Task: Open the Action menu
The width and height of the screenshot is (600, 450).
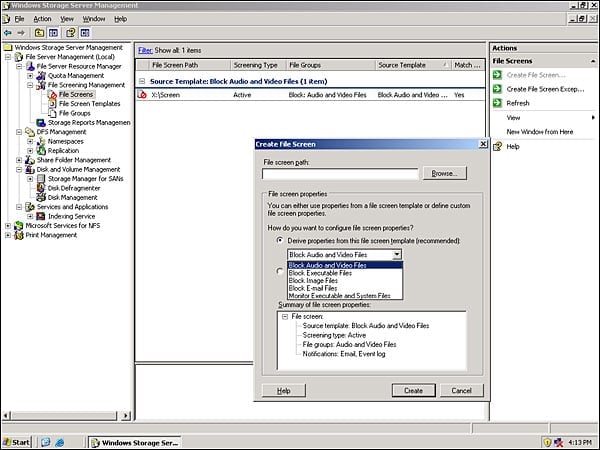Action: [x=42, y=19]
